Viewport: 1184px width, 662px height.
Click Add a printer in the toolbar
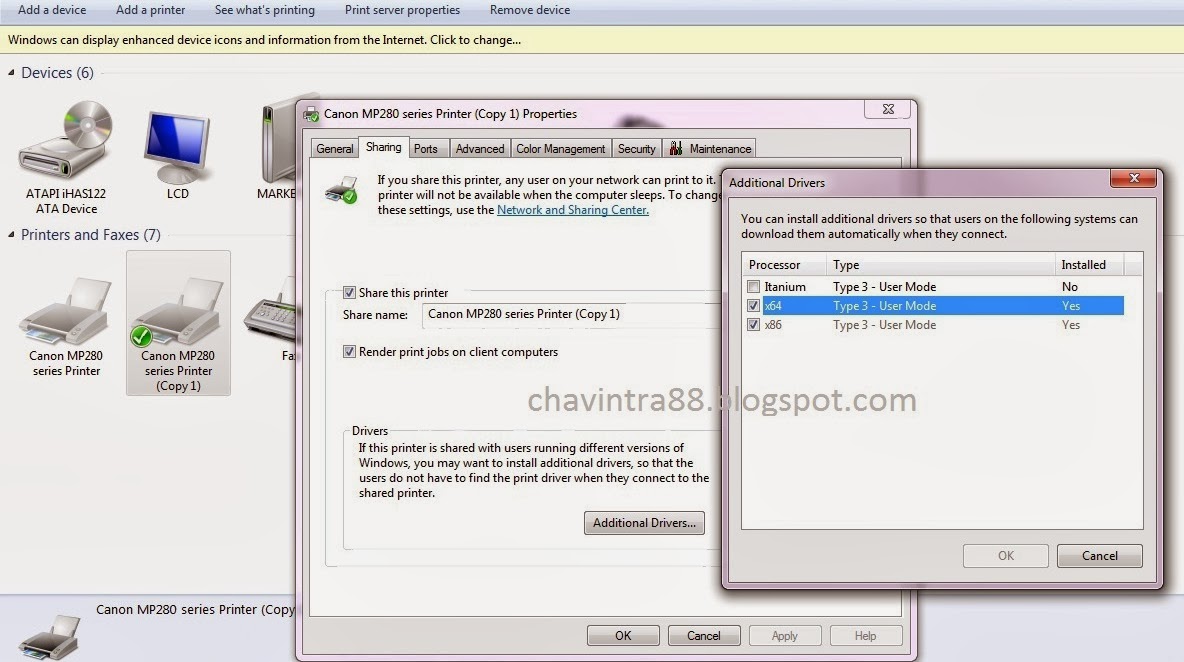click(150, 10)
